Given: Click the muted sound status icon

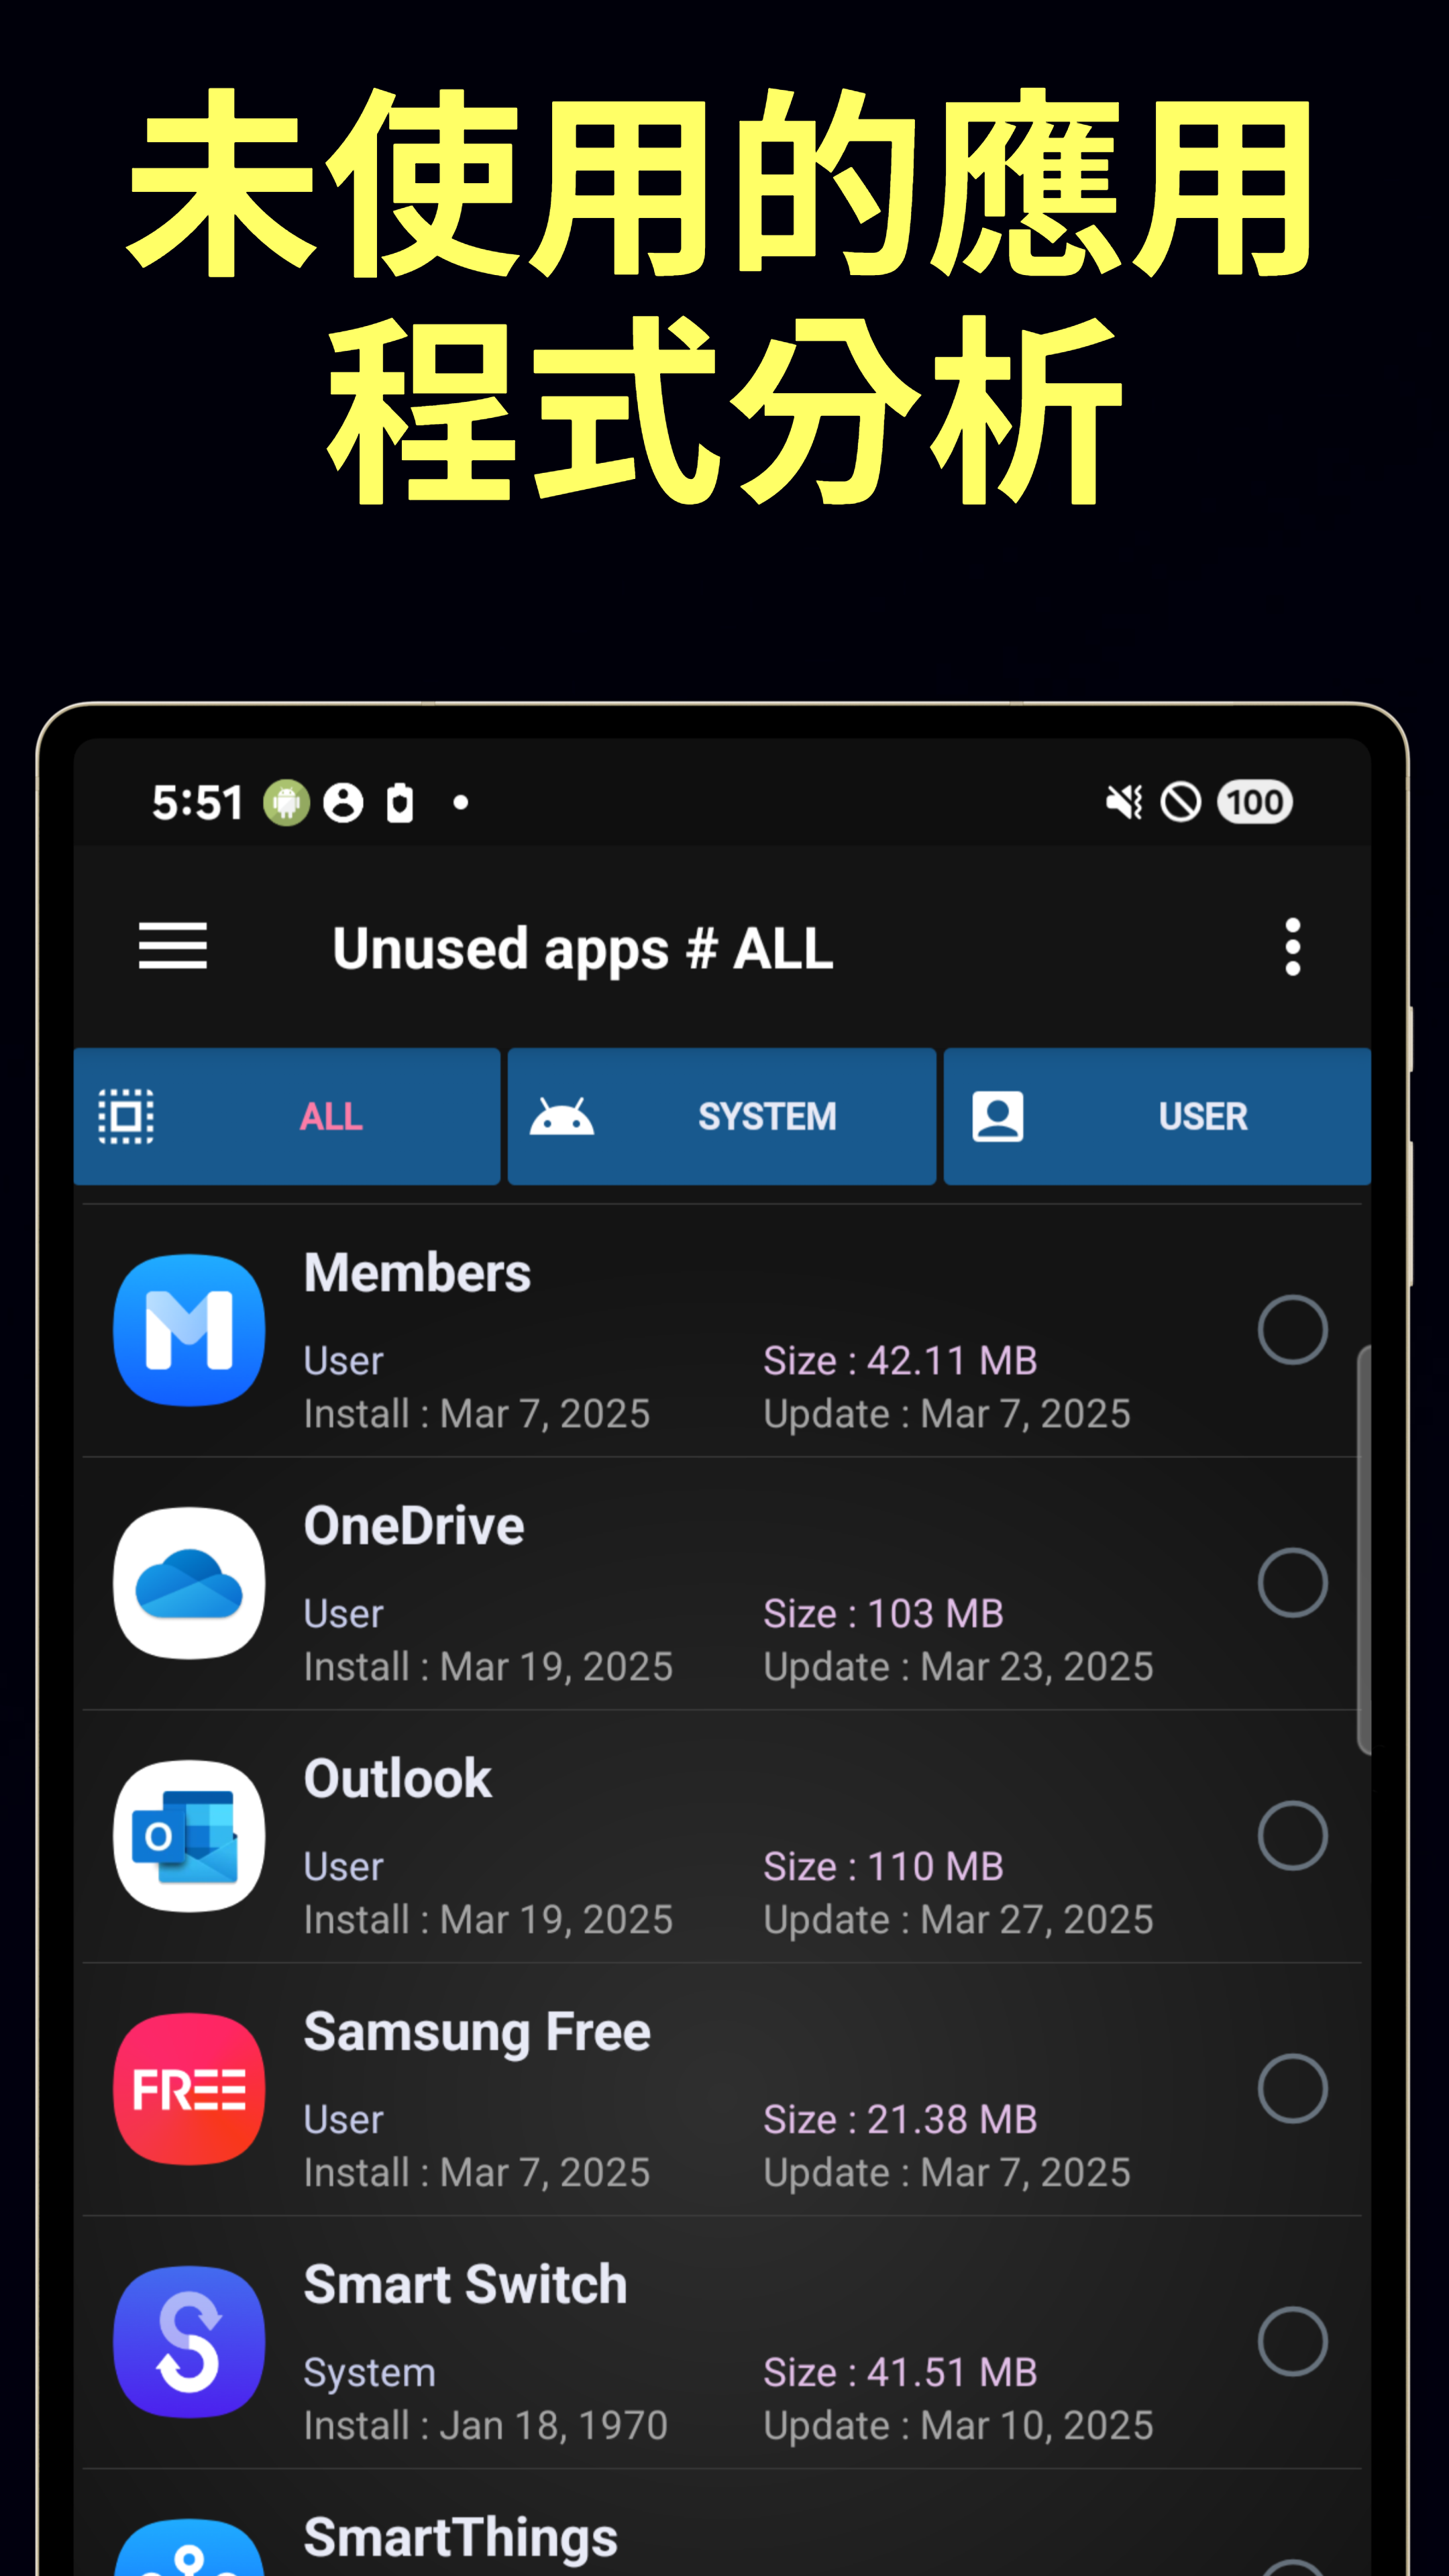Looking at the screenshot, I should coord(1125,802).
